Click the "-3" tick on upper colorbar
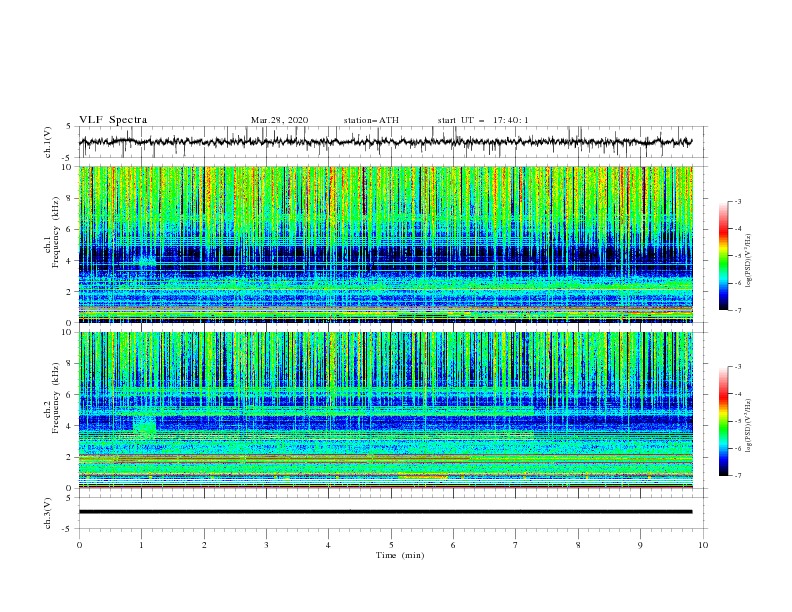 737,202
